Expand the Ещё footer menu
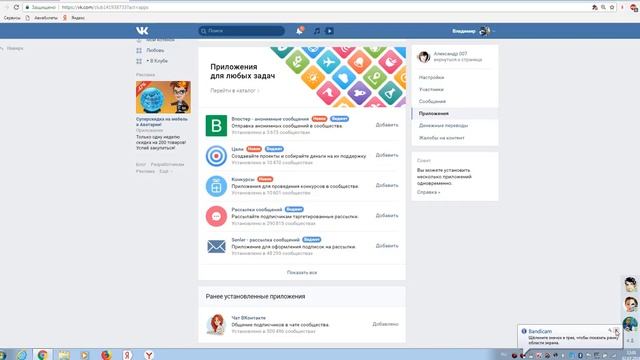This screenshot has width=640, height=360. [165, 171]
